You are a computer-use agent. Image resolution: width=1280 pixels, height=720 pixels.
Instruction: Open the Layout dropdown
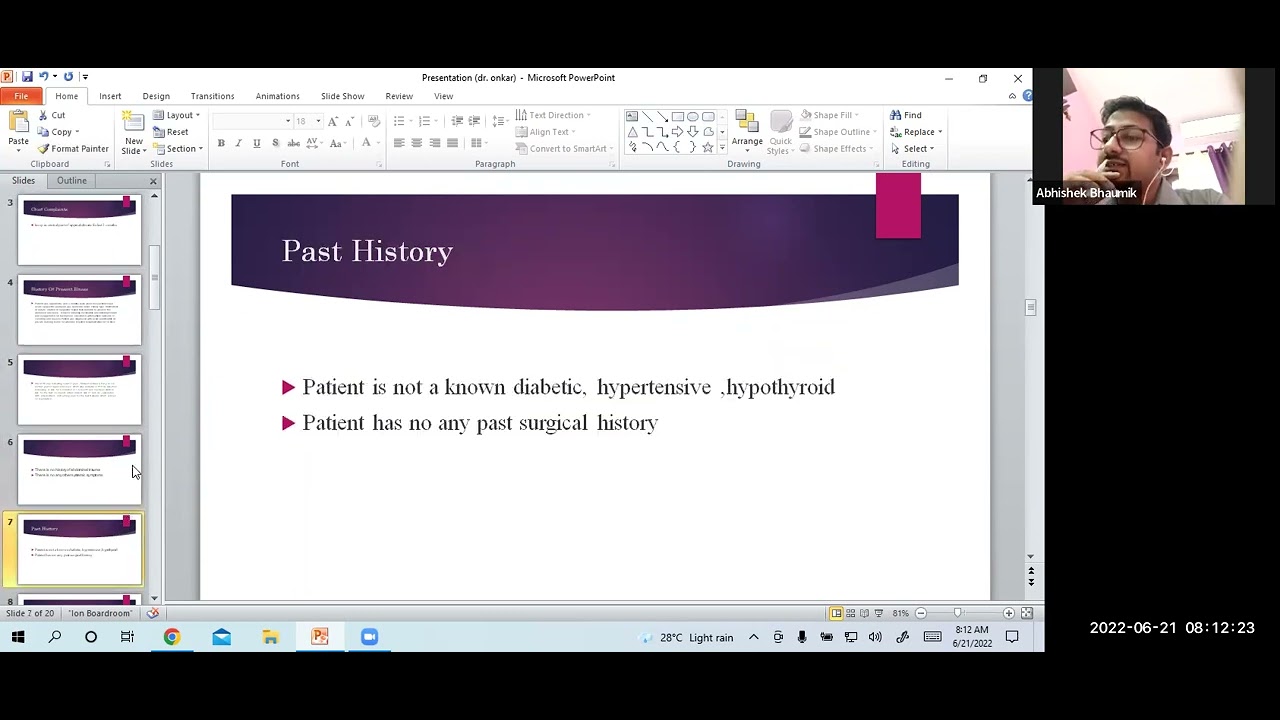click(177, 115)
